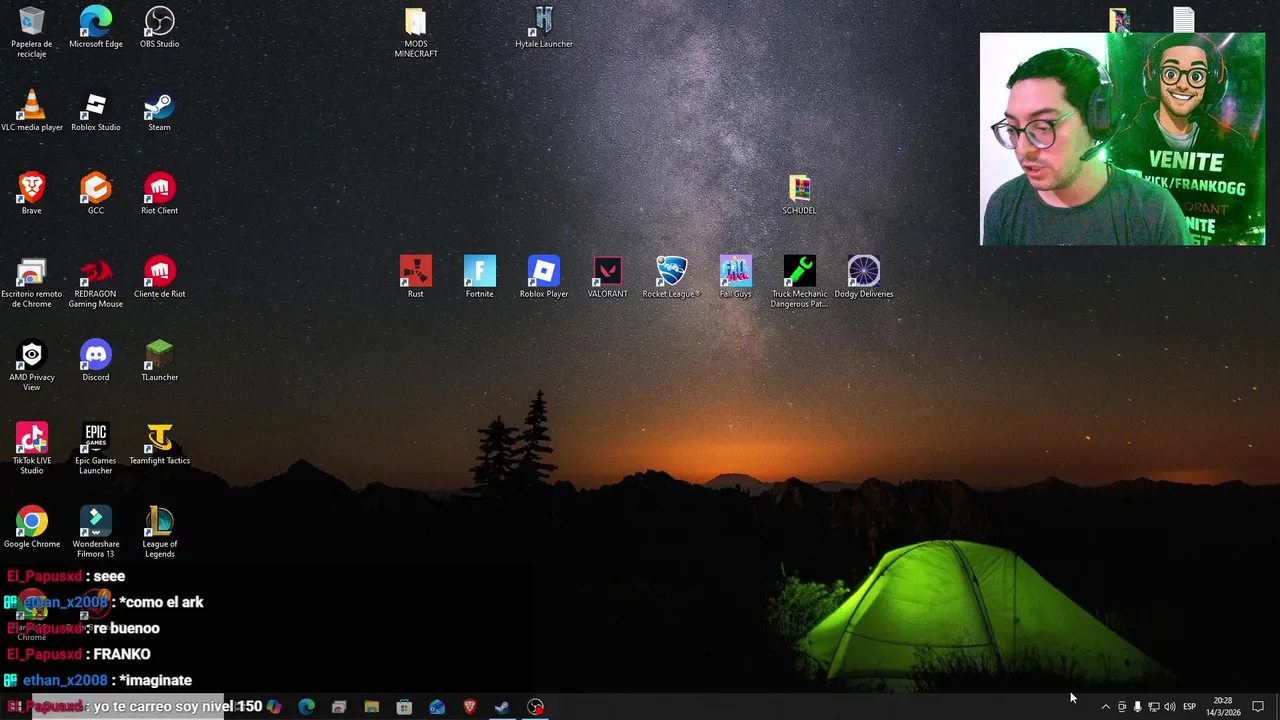The width and height of the screenshot is (1280, 720).
Task: Select Dodgy Deliveries desktop icon
Action: click(864, 277)
